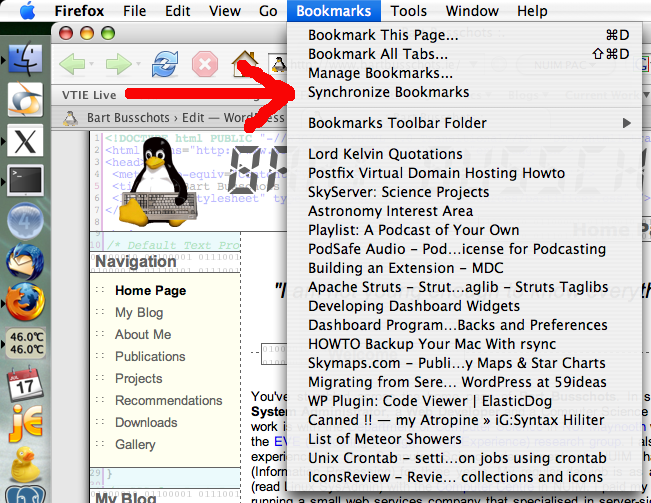Image resolution: width=651 pixels, height=503 pixels.
Task: Stop loading with red X button
Action: 205,64
